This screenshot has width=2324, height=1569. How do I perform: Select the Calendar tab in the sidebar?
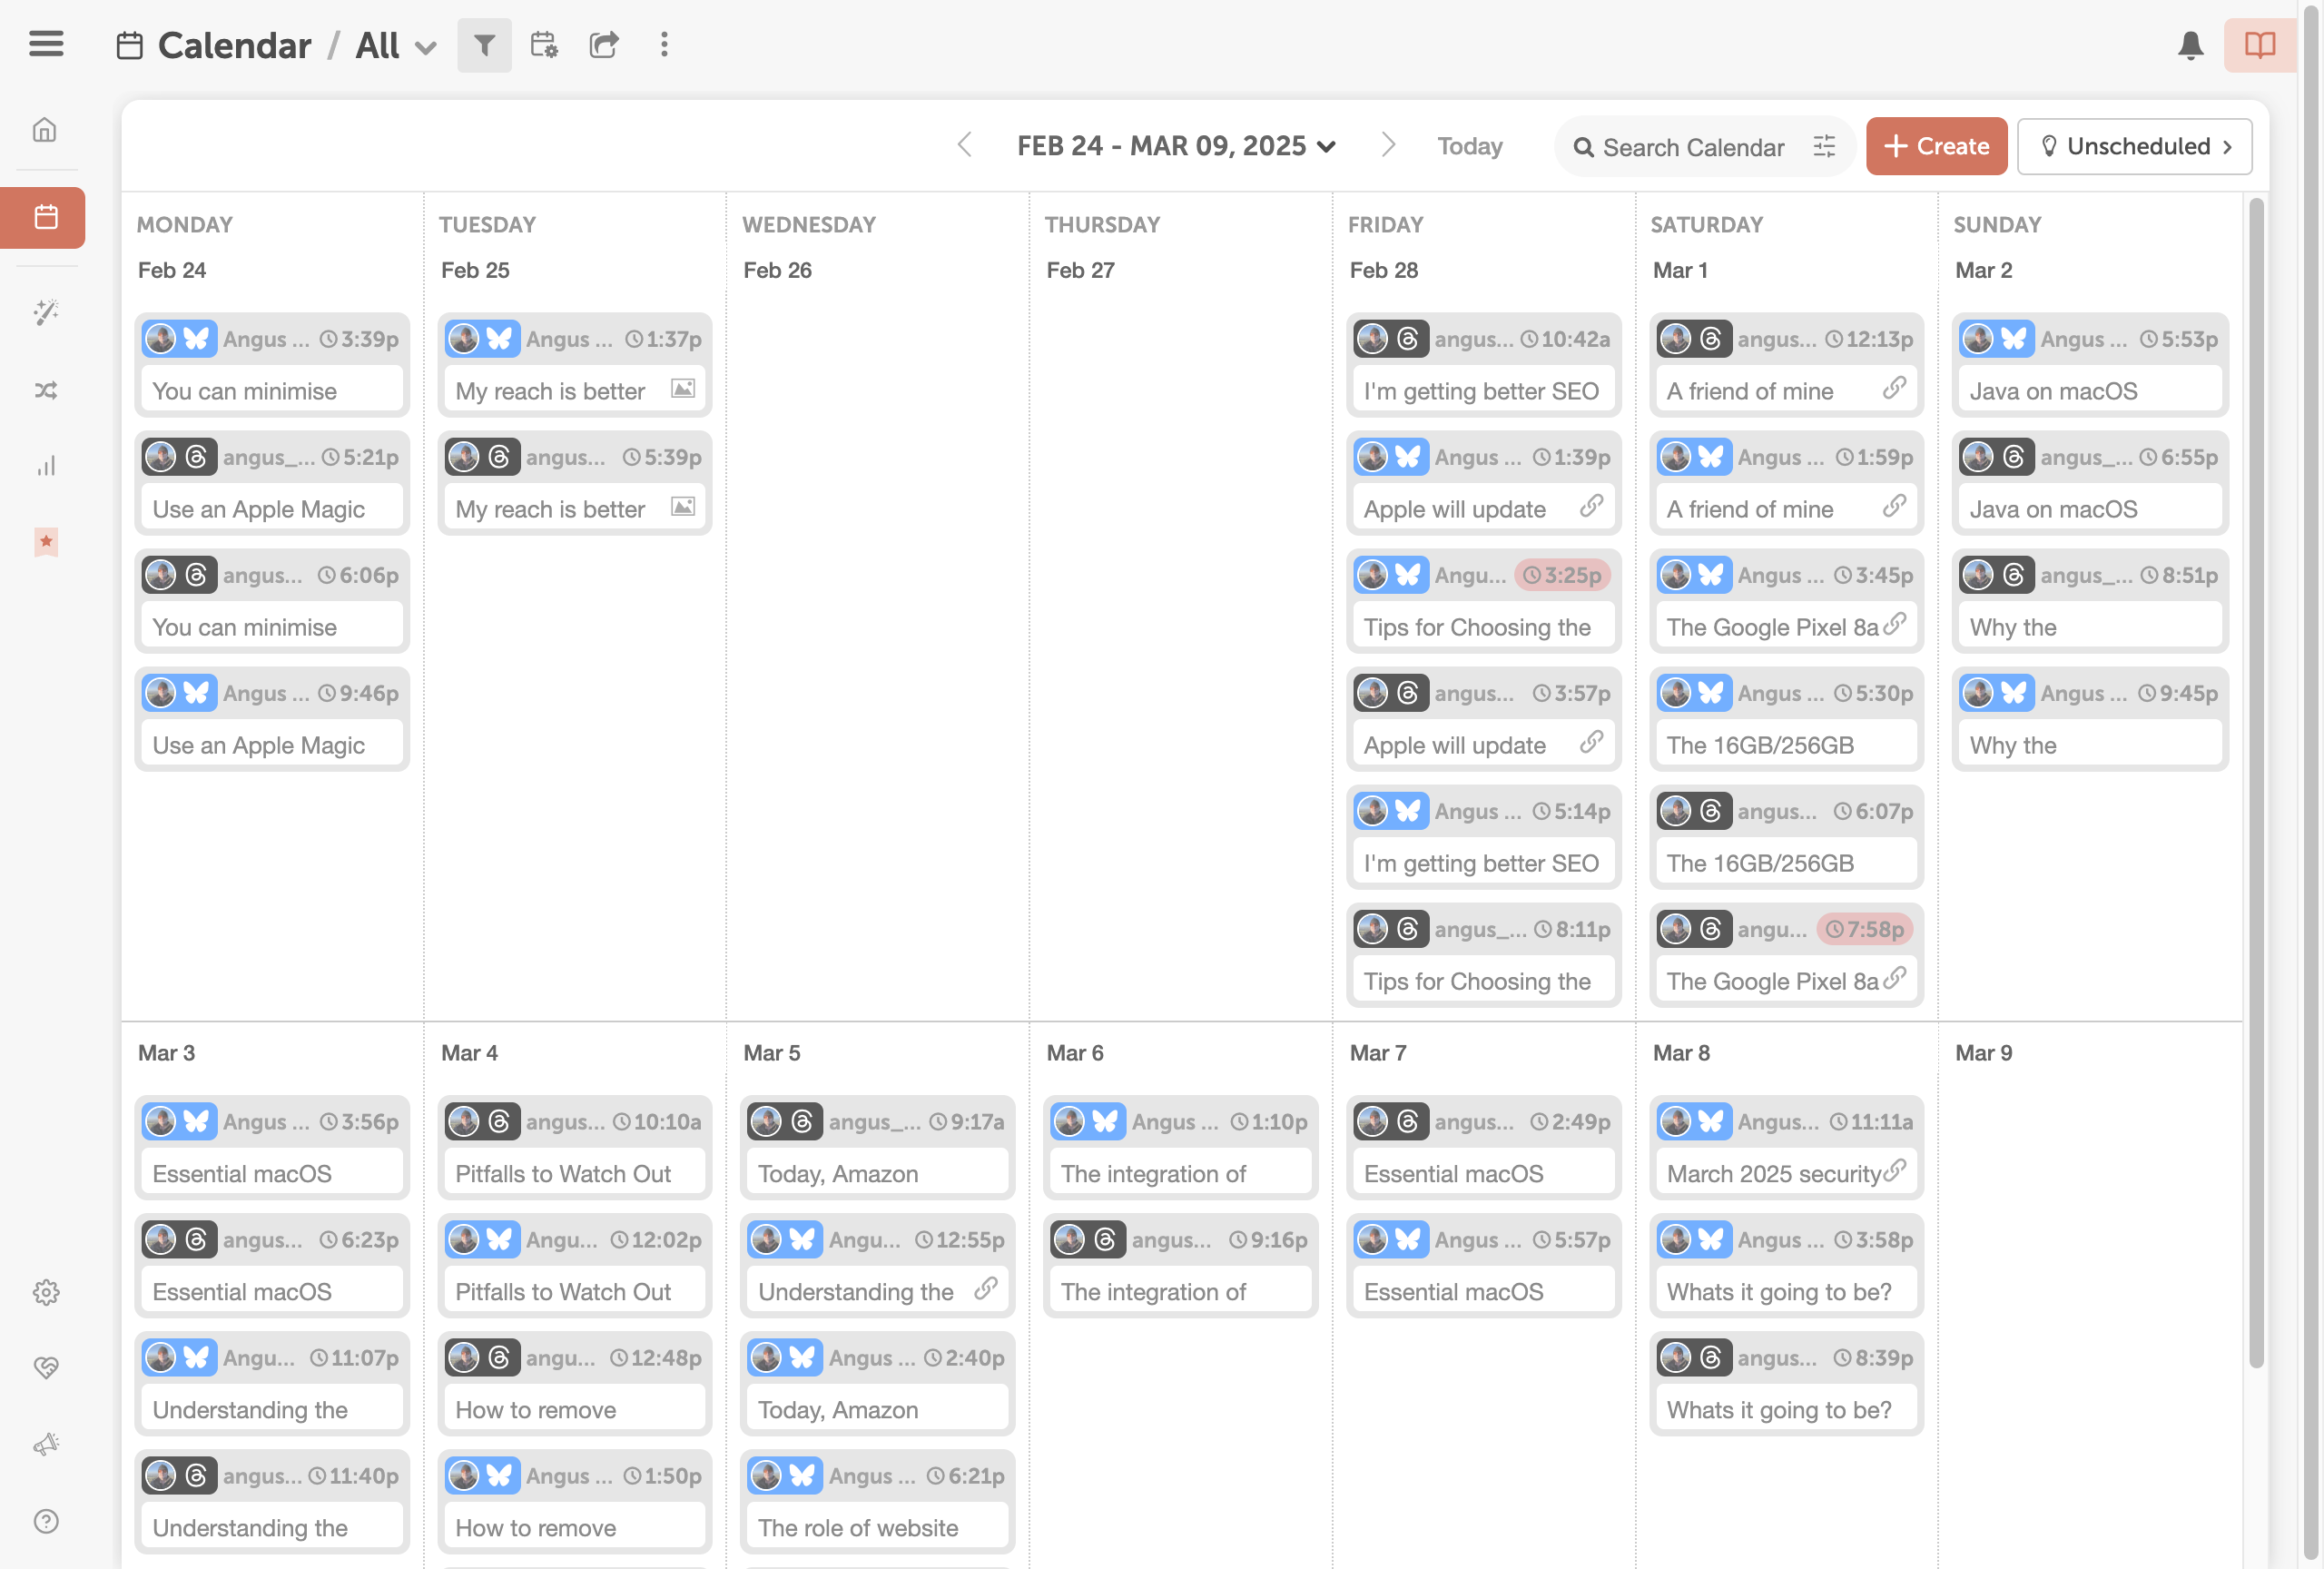click(44, 217)
